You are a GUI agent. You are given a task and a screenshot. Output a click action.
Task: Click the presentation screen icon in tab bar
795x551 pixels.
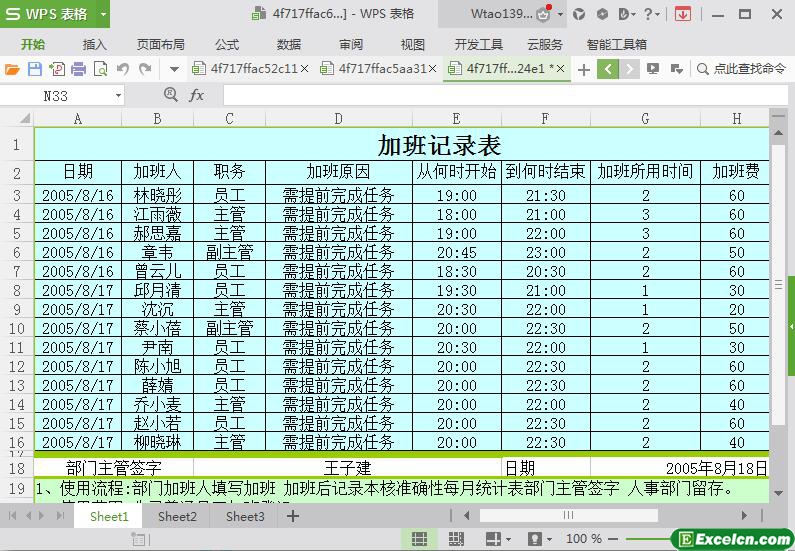point(653,68)
